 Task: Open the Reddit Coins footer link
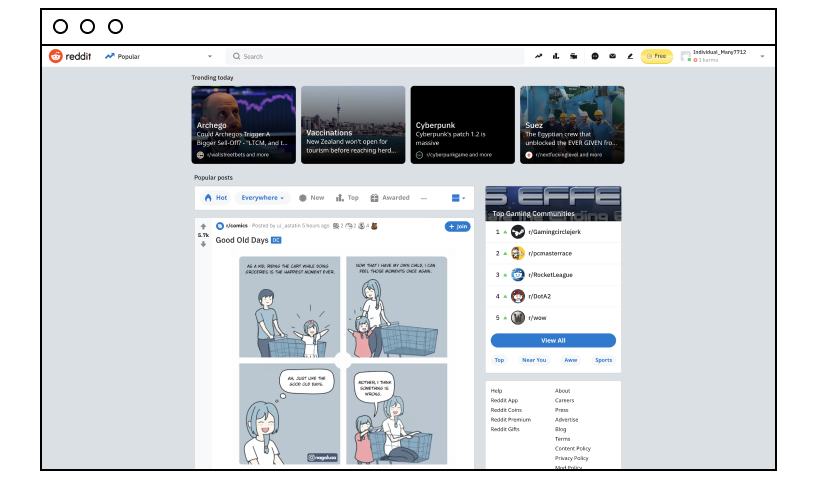tap(506, 410)
